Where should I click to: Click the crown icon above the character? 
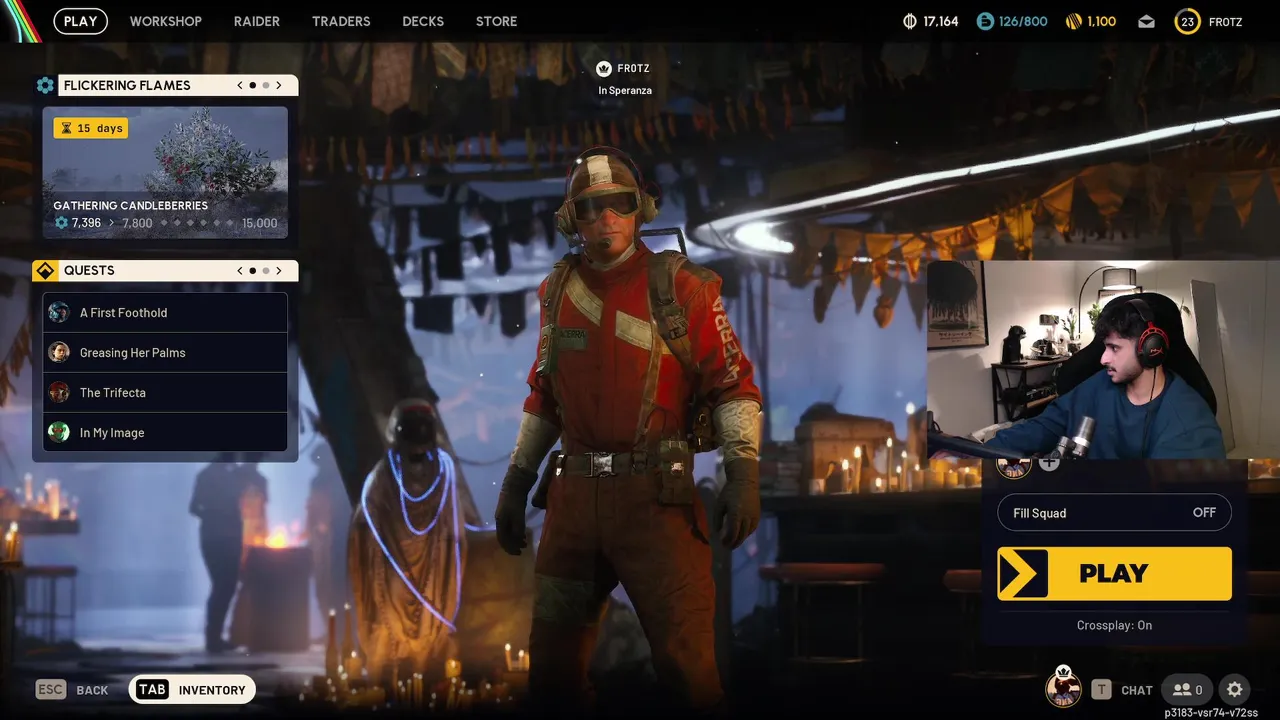[603, 69]
